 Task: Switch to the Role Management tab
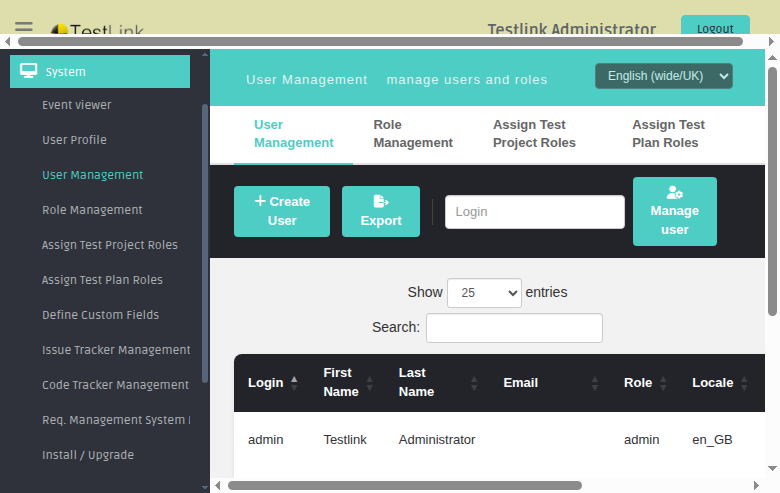coord(413,134)
